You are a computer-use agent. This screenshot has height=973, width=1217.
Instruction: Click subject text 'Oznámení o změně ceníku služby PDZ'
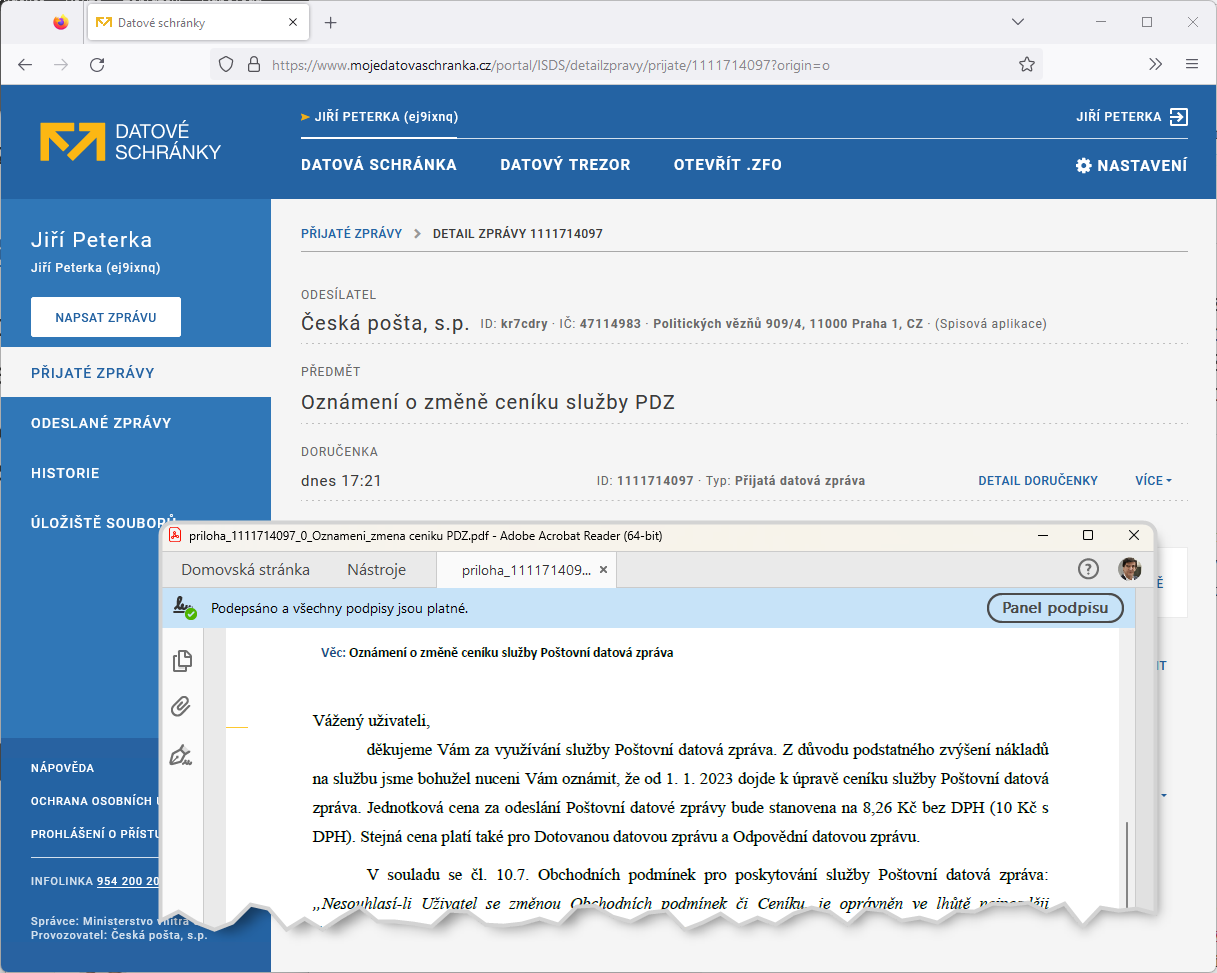point(488,402)
